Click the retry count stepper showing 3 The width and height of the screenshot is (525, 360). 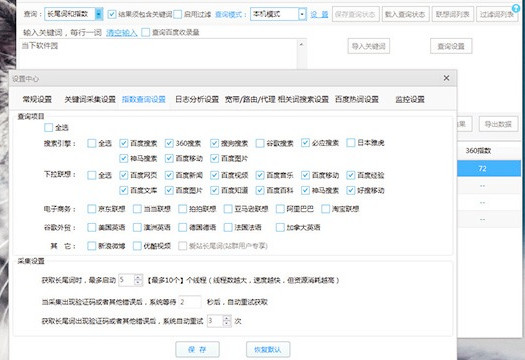(x=219, y=321)
